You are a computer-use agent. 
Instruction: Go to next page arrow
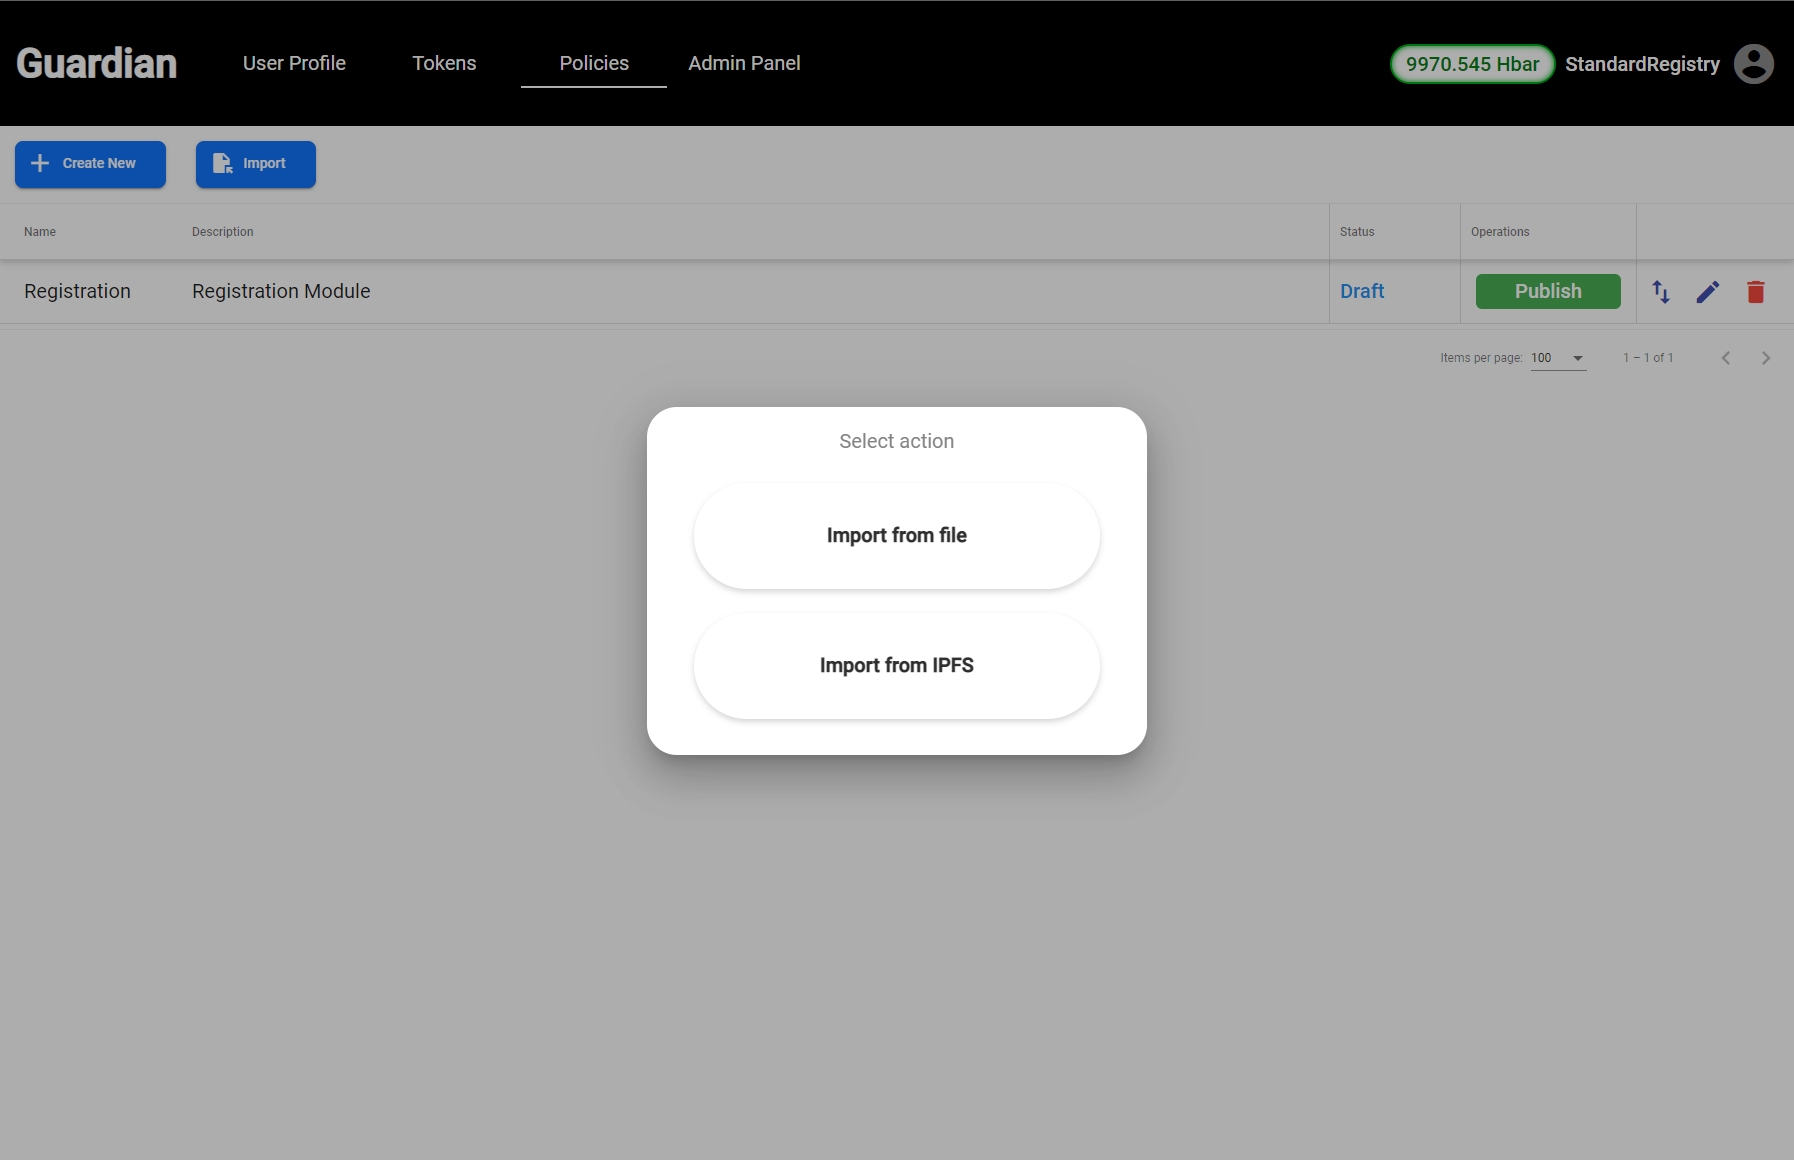pyautogui.click(x=1765, y=358)
